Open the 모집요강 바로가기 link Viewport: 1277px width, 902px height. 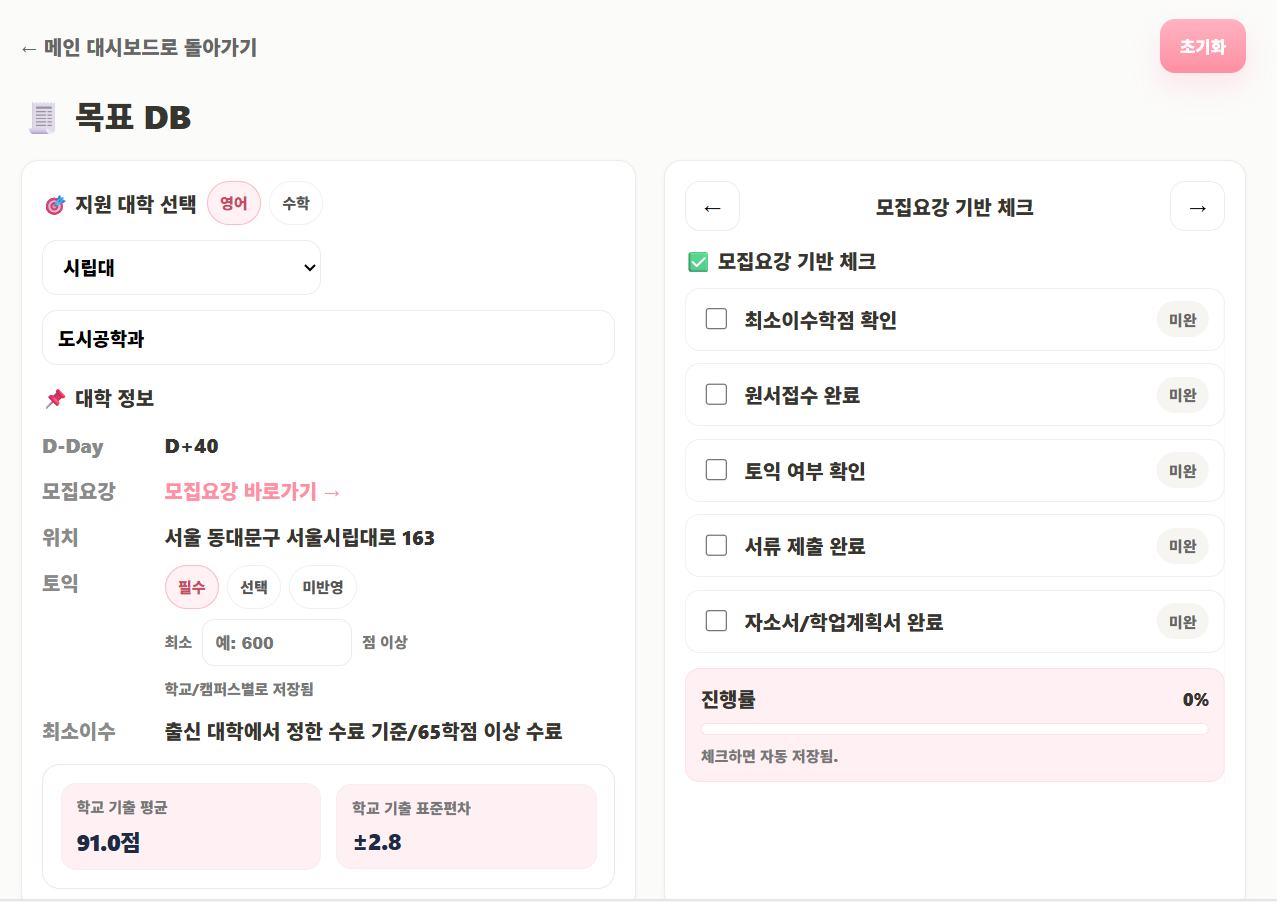253,492
